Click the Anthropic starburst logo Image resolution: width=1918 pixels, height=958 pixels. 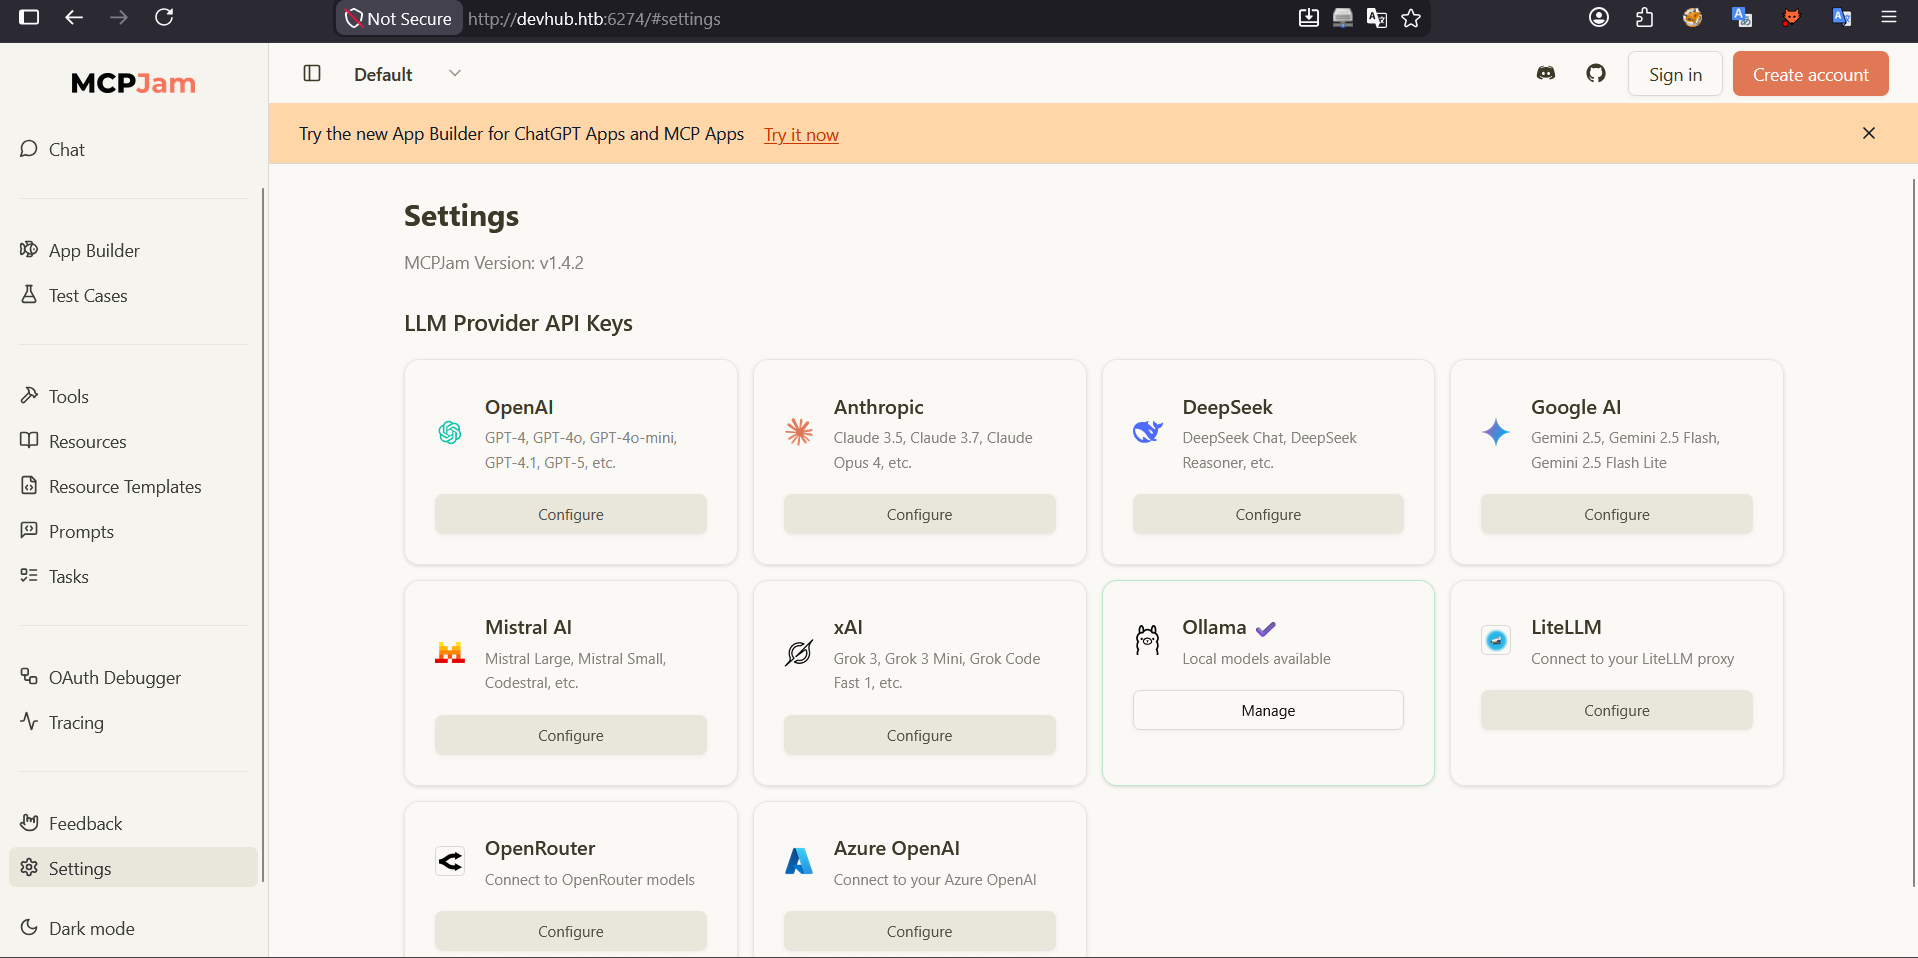pyautogui.click(x=799, y=432)
